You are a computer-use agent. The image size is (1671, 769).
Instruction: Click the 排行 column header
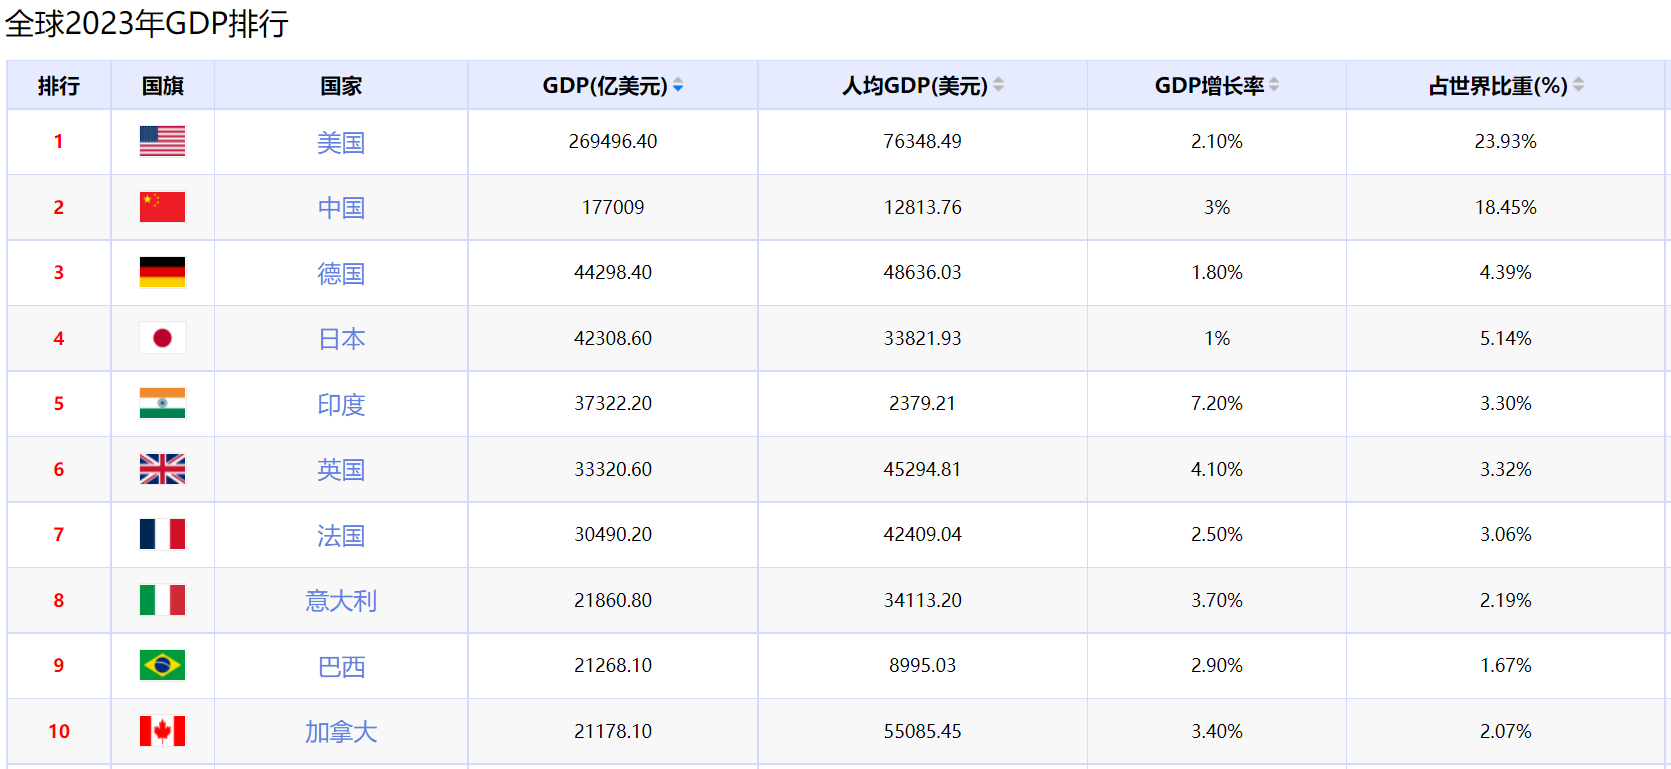point(59,86)
